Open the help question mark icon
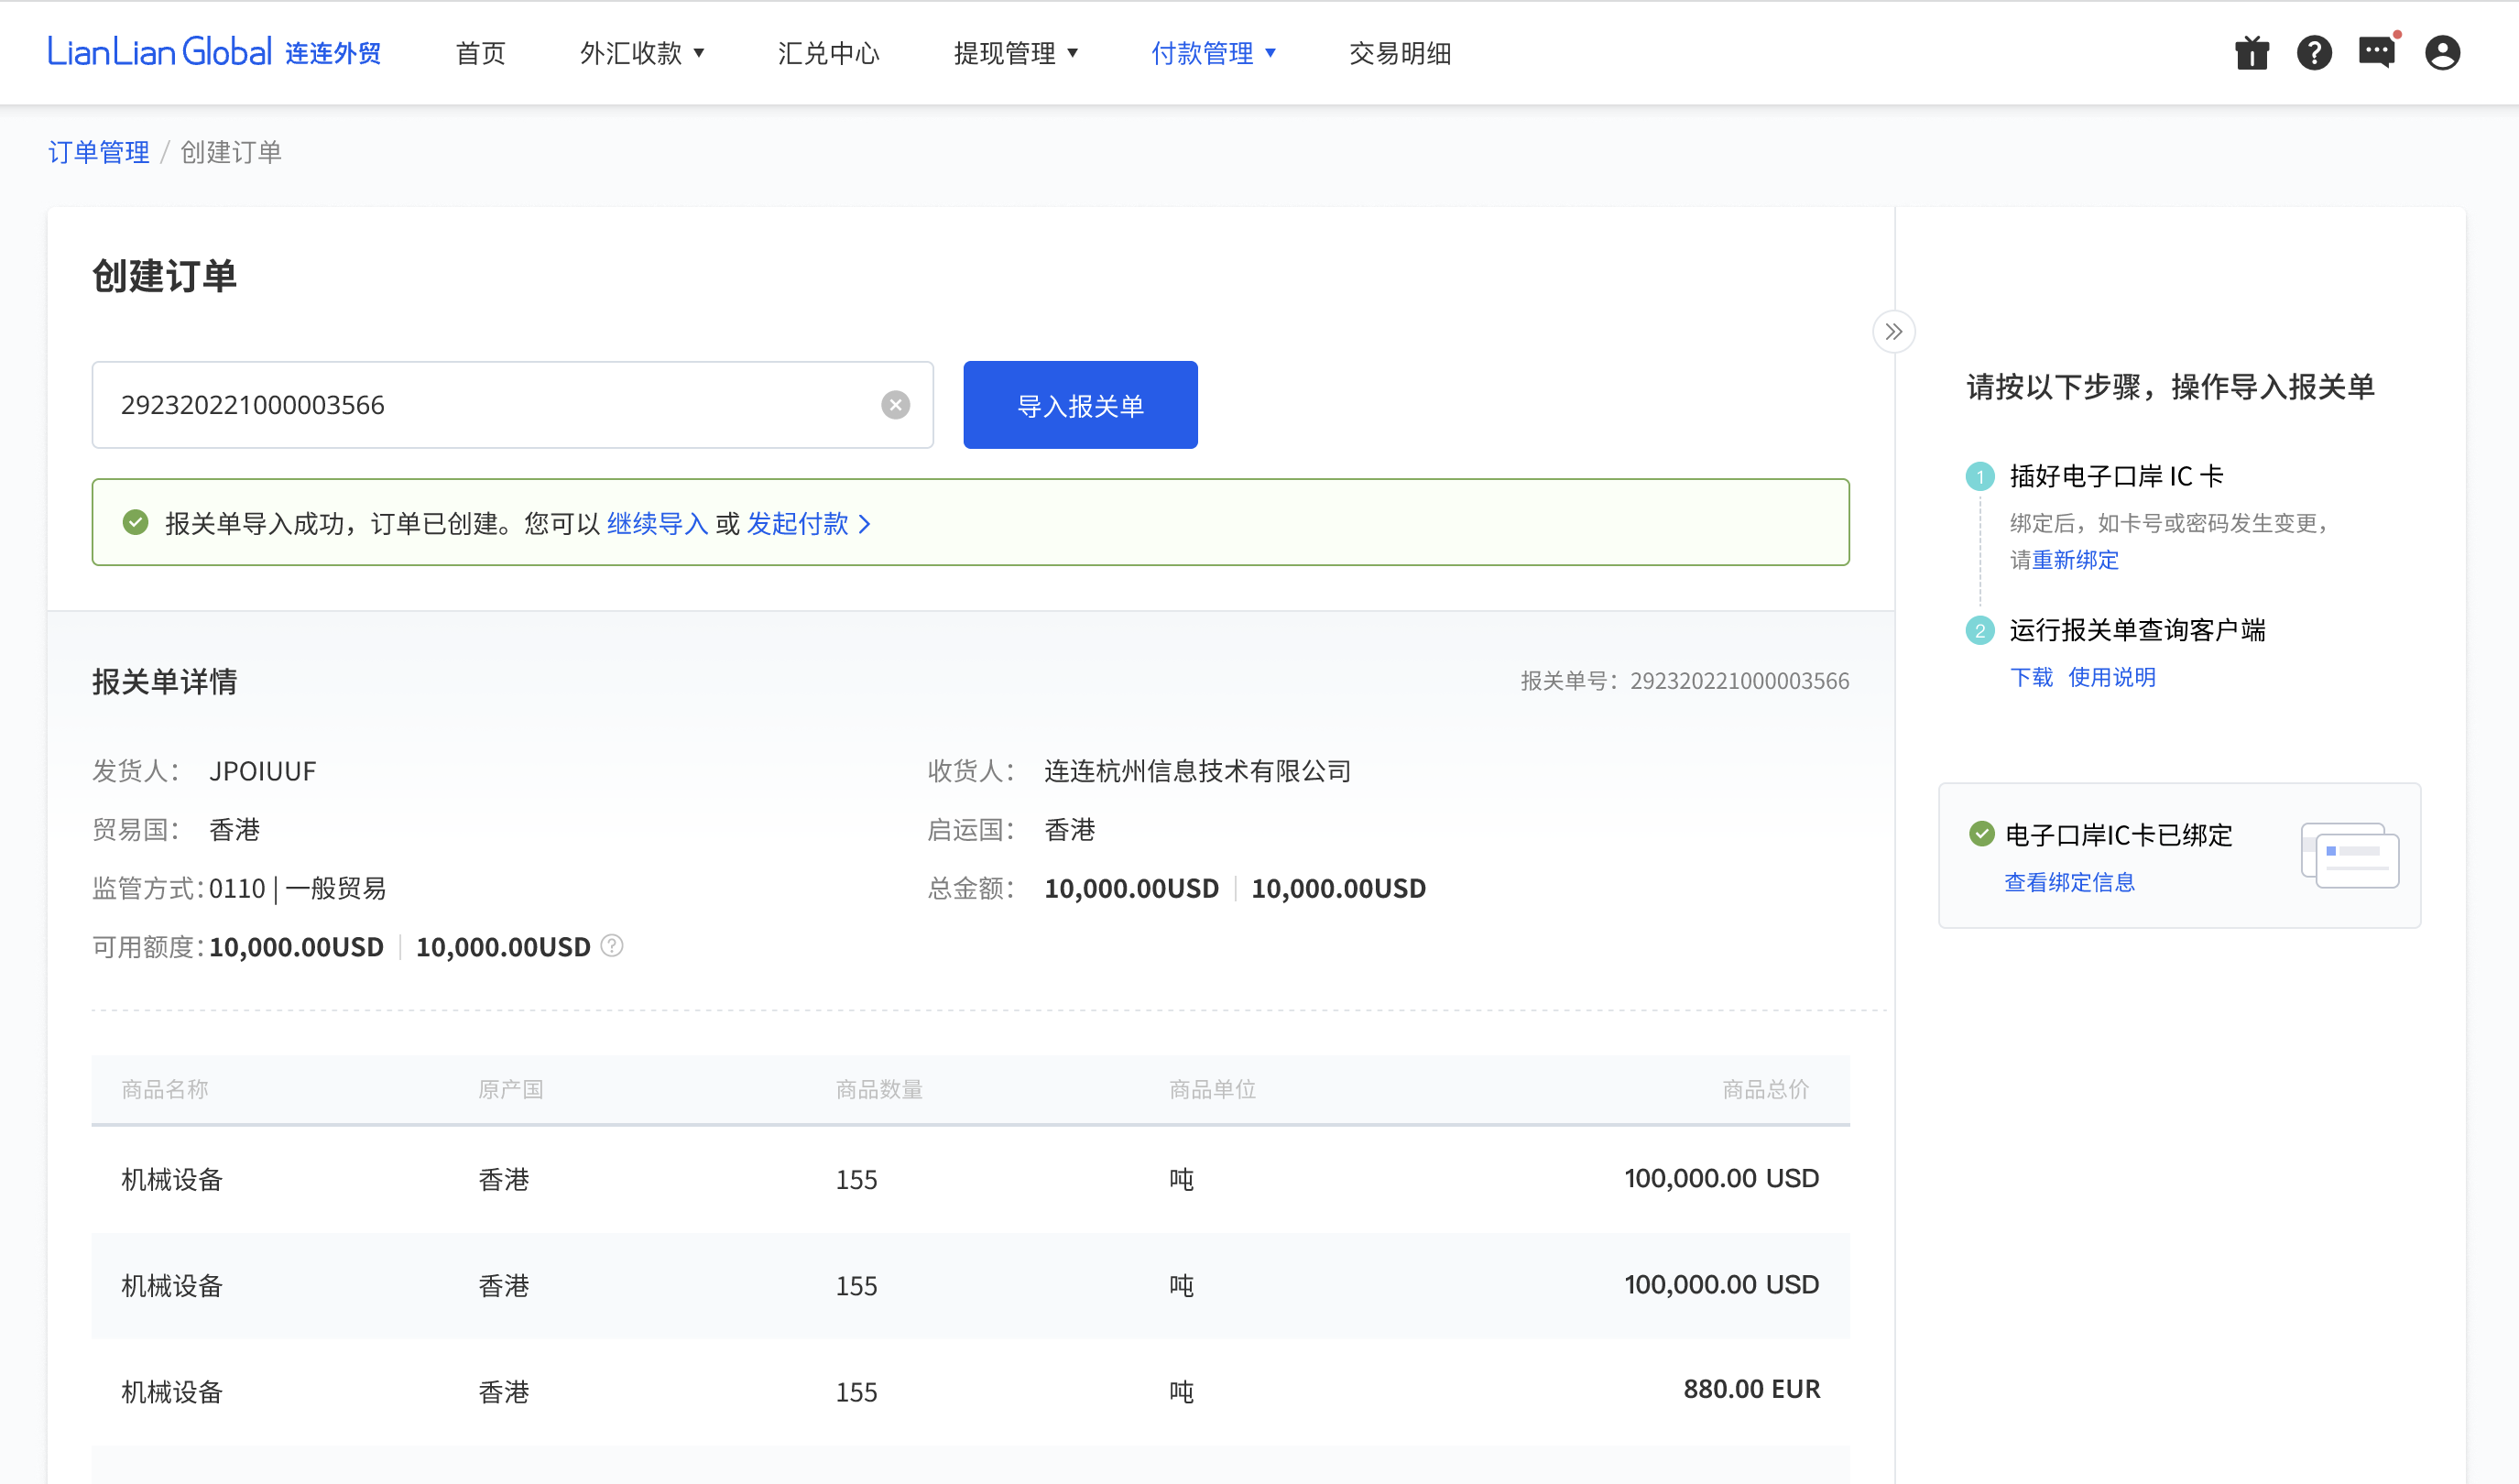 (2314, 52)
